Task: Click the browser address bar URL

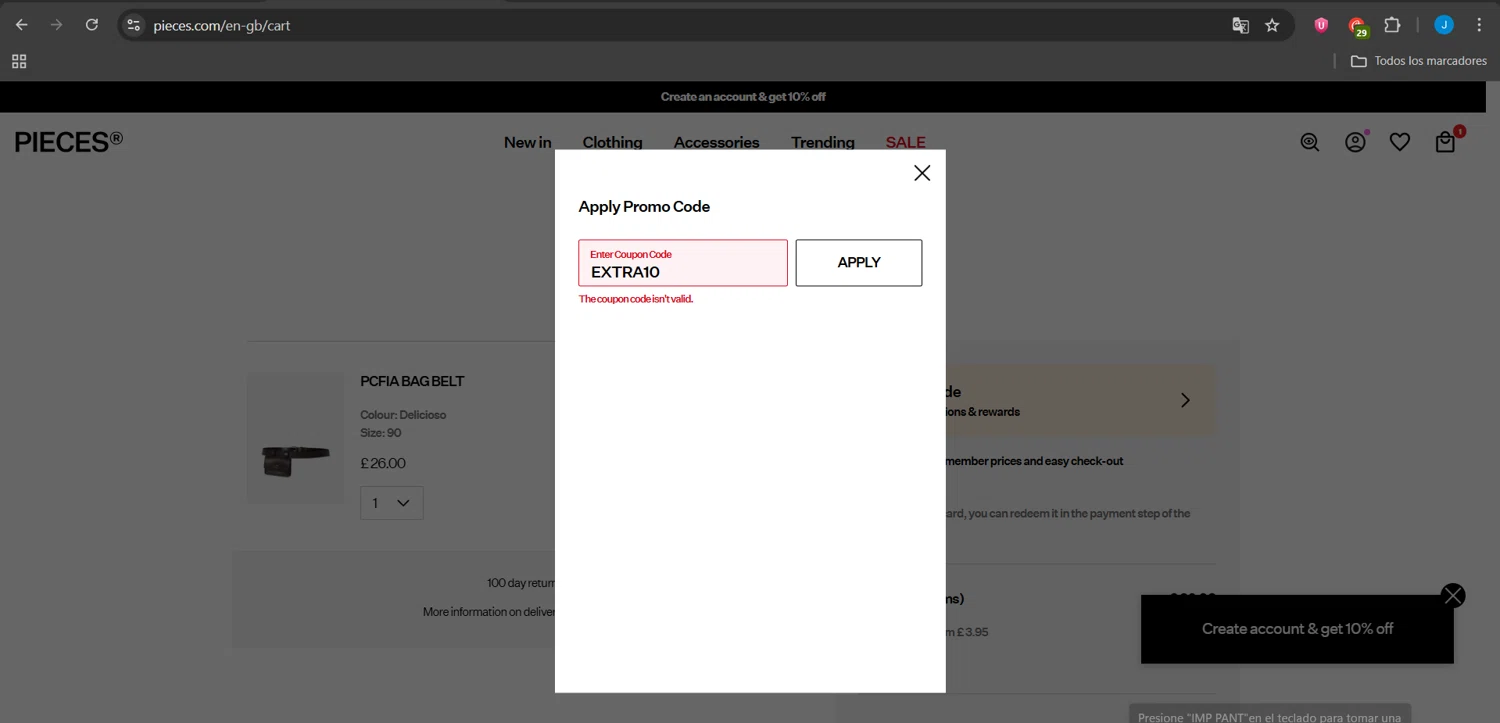Action: [x=222, y=26]
